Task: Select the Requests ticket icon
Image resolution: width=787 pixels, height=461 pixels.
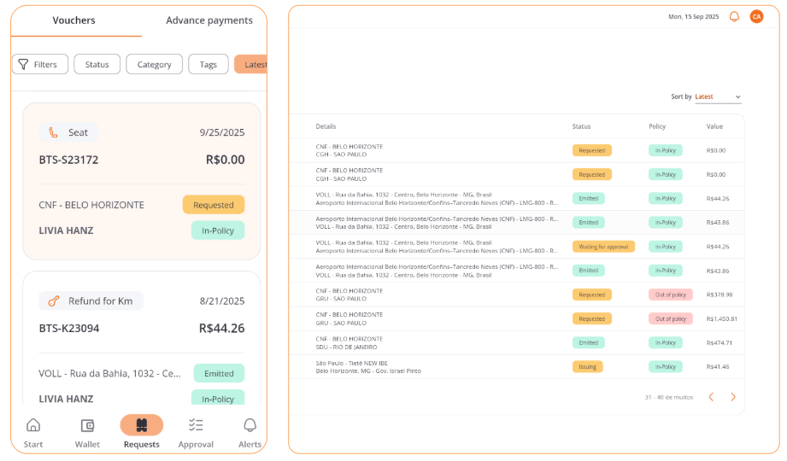Action: click(x=141, y=425)
